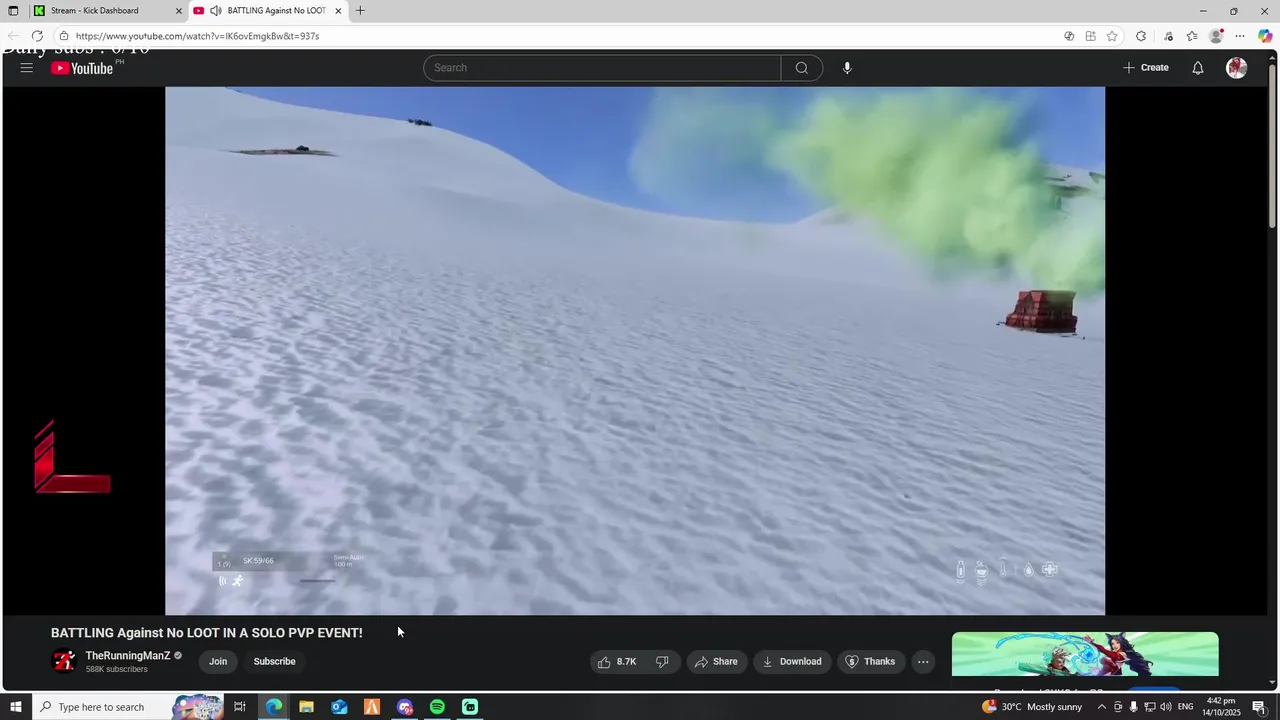The image size is (1280, 720).
Task: Close the YouTube BATTLING tab
Action: click(x=338, y=11)
